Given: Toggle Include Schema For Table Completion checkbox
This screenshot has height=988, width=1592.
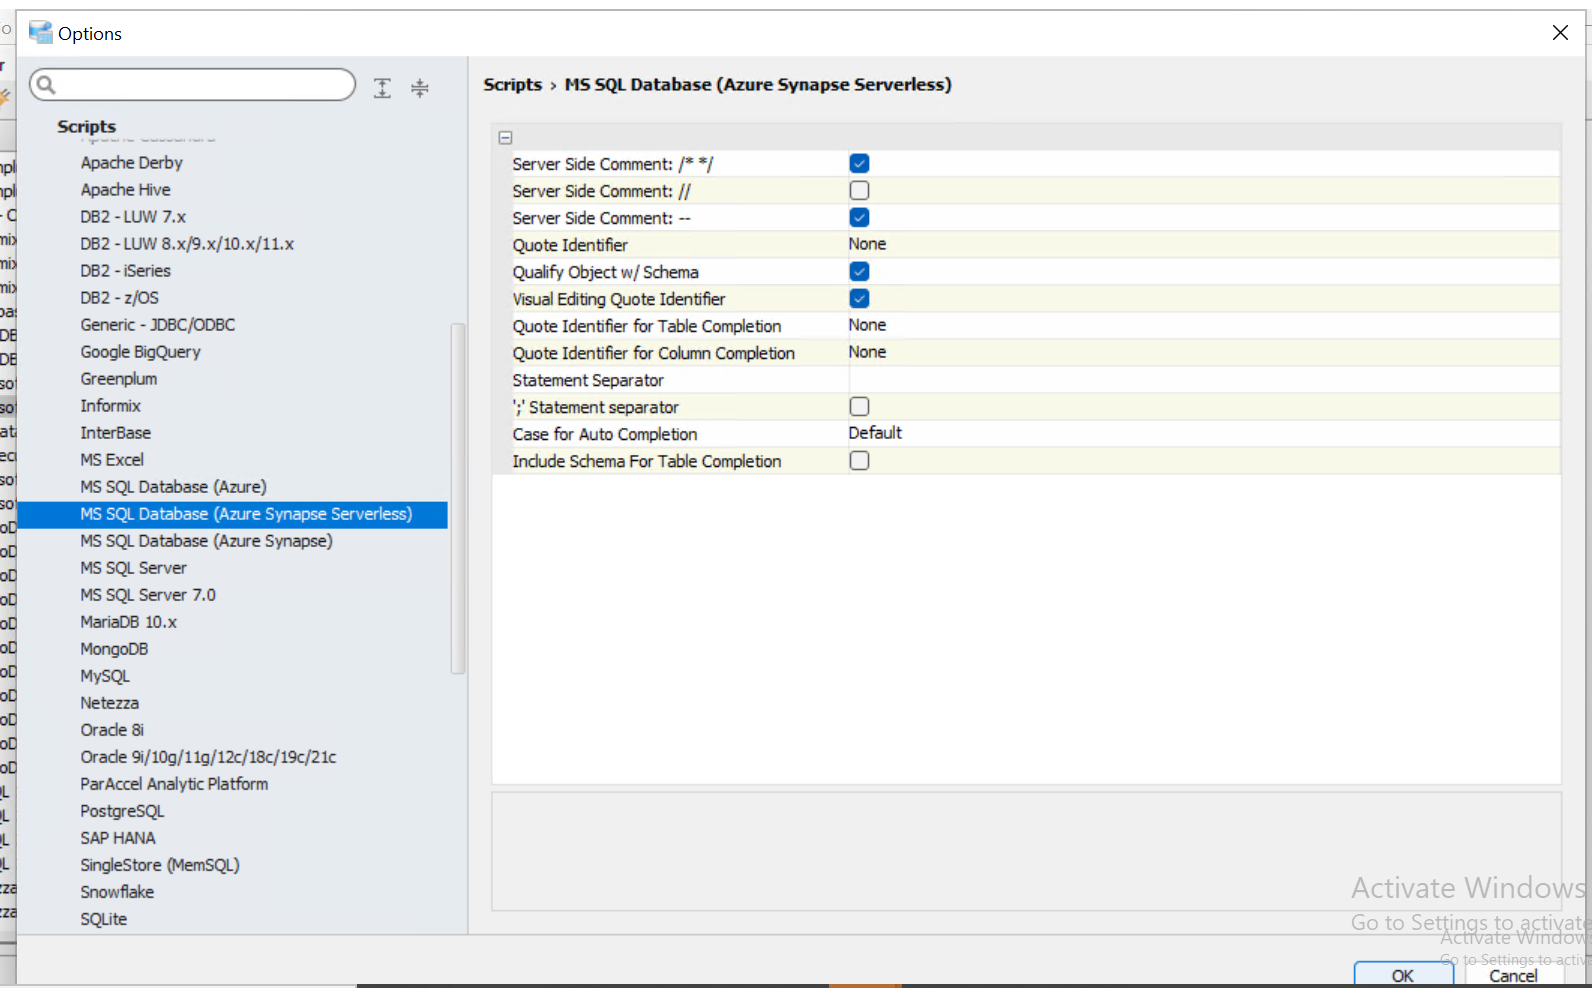Looking at the screenshot, I should [859, 460].
